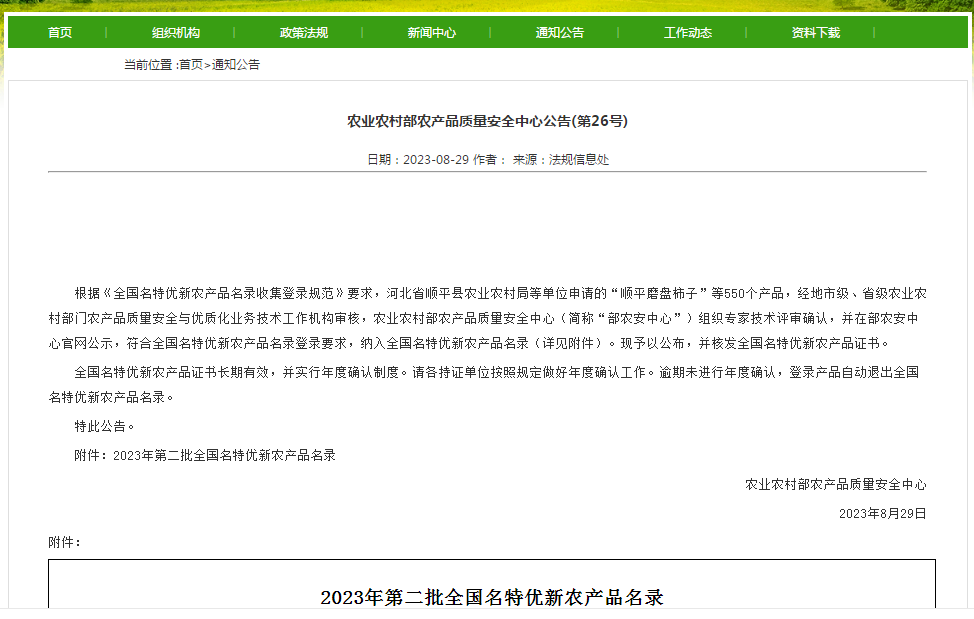
Task: Click the source text 法规信息处
Action: [579, 160]
